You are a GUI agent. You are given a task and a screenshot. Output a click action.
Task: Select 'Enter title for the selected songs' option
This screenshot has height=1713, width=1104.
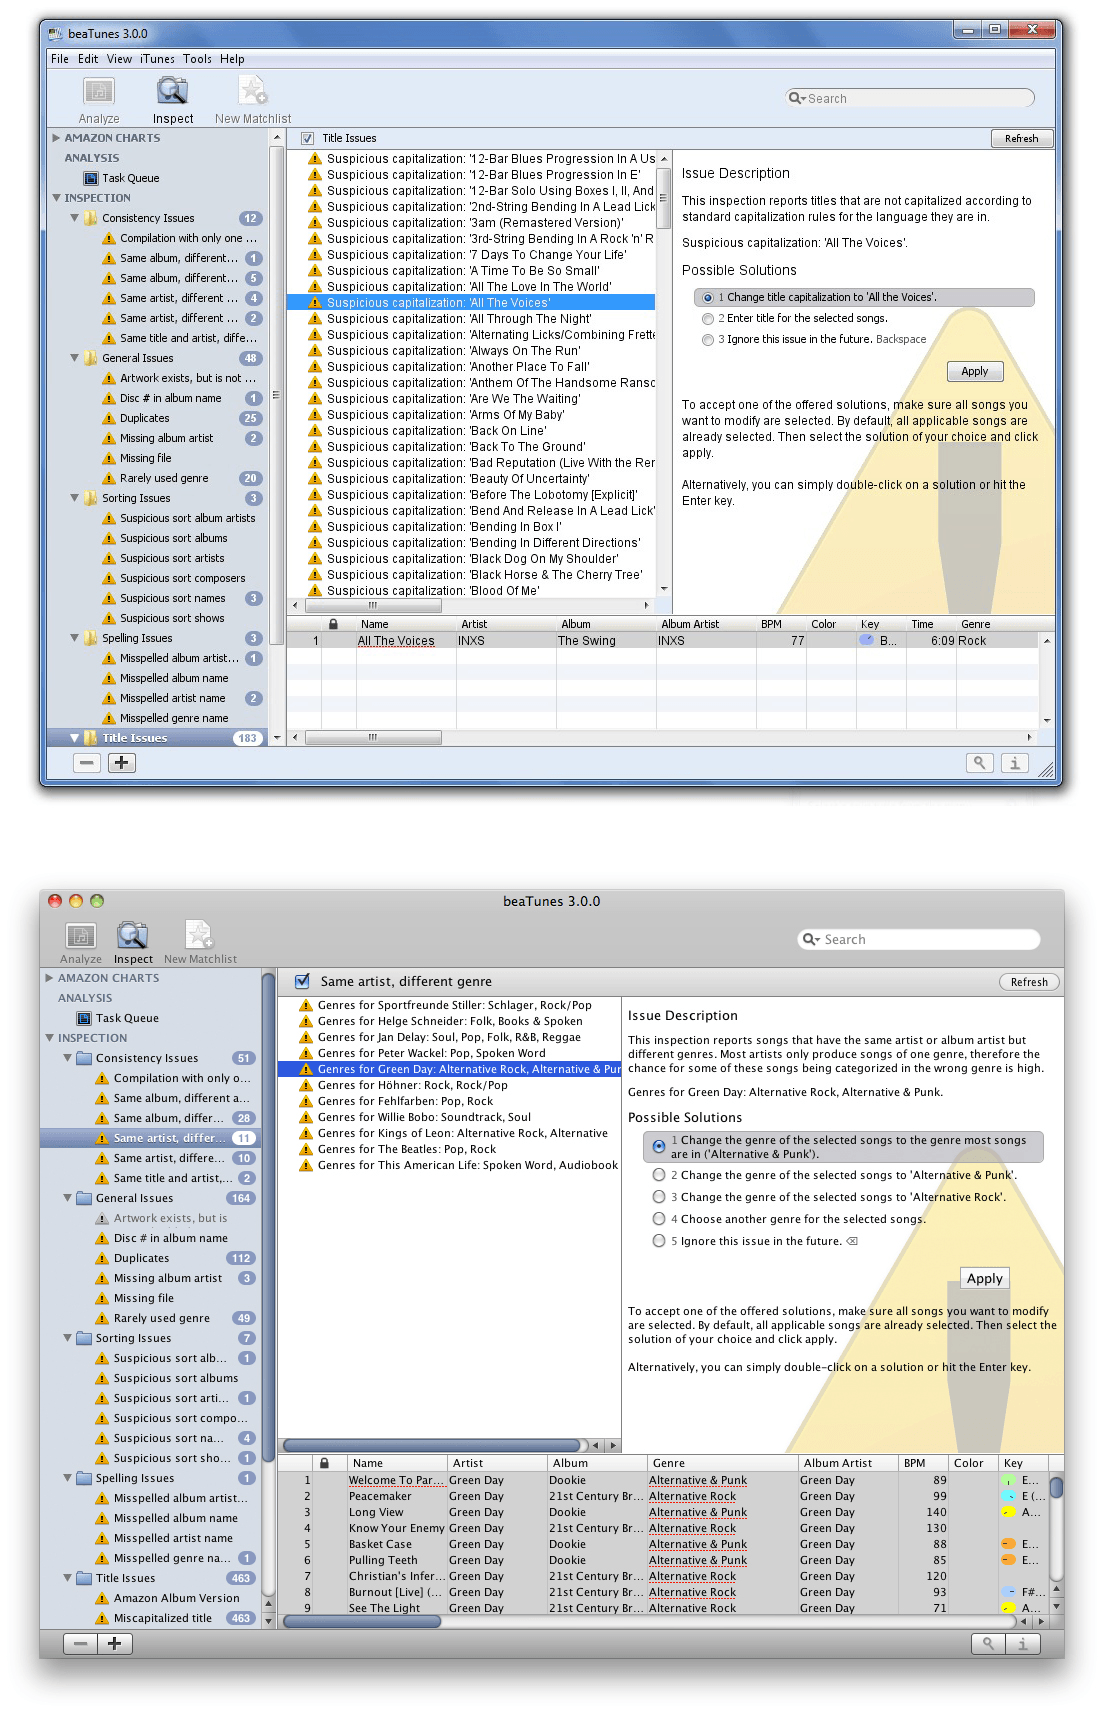(708, 319)
